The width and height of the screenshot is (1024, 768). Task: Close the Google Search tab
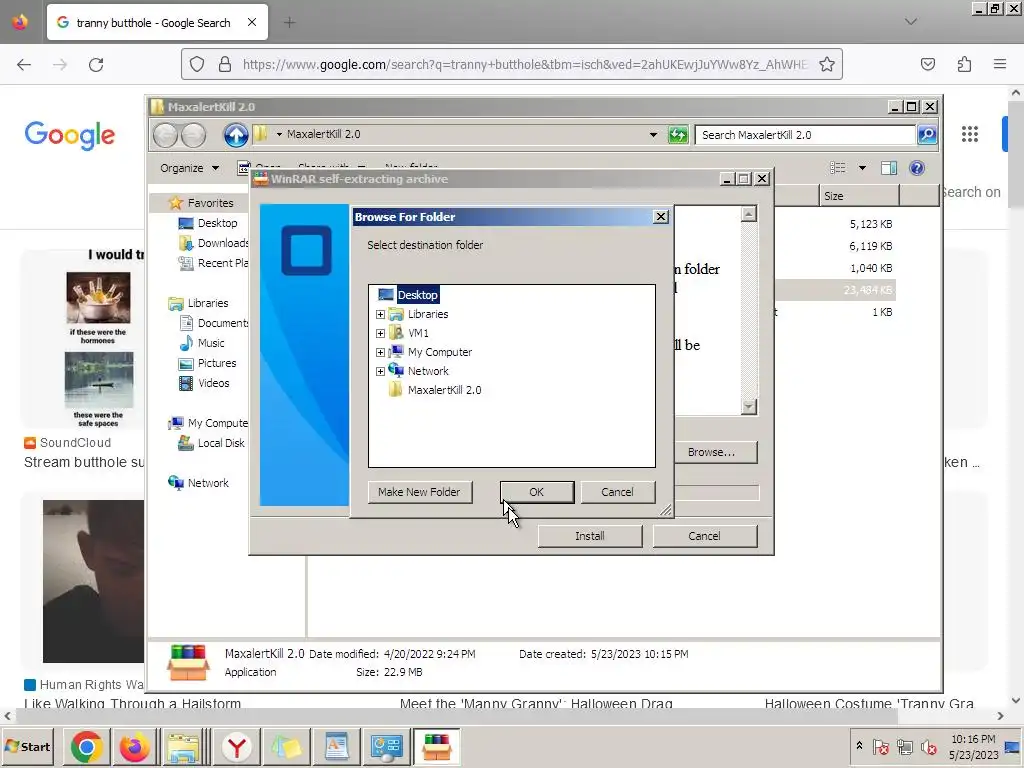point(252,22)
